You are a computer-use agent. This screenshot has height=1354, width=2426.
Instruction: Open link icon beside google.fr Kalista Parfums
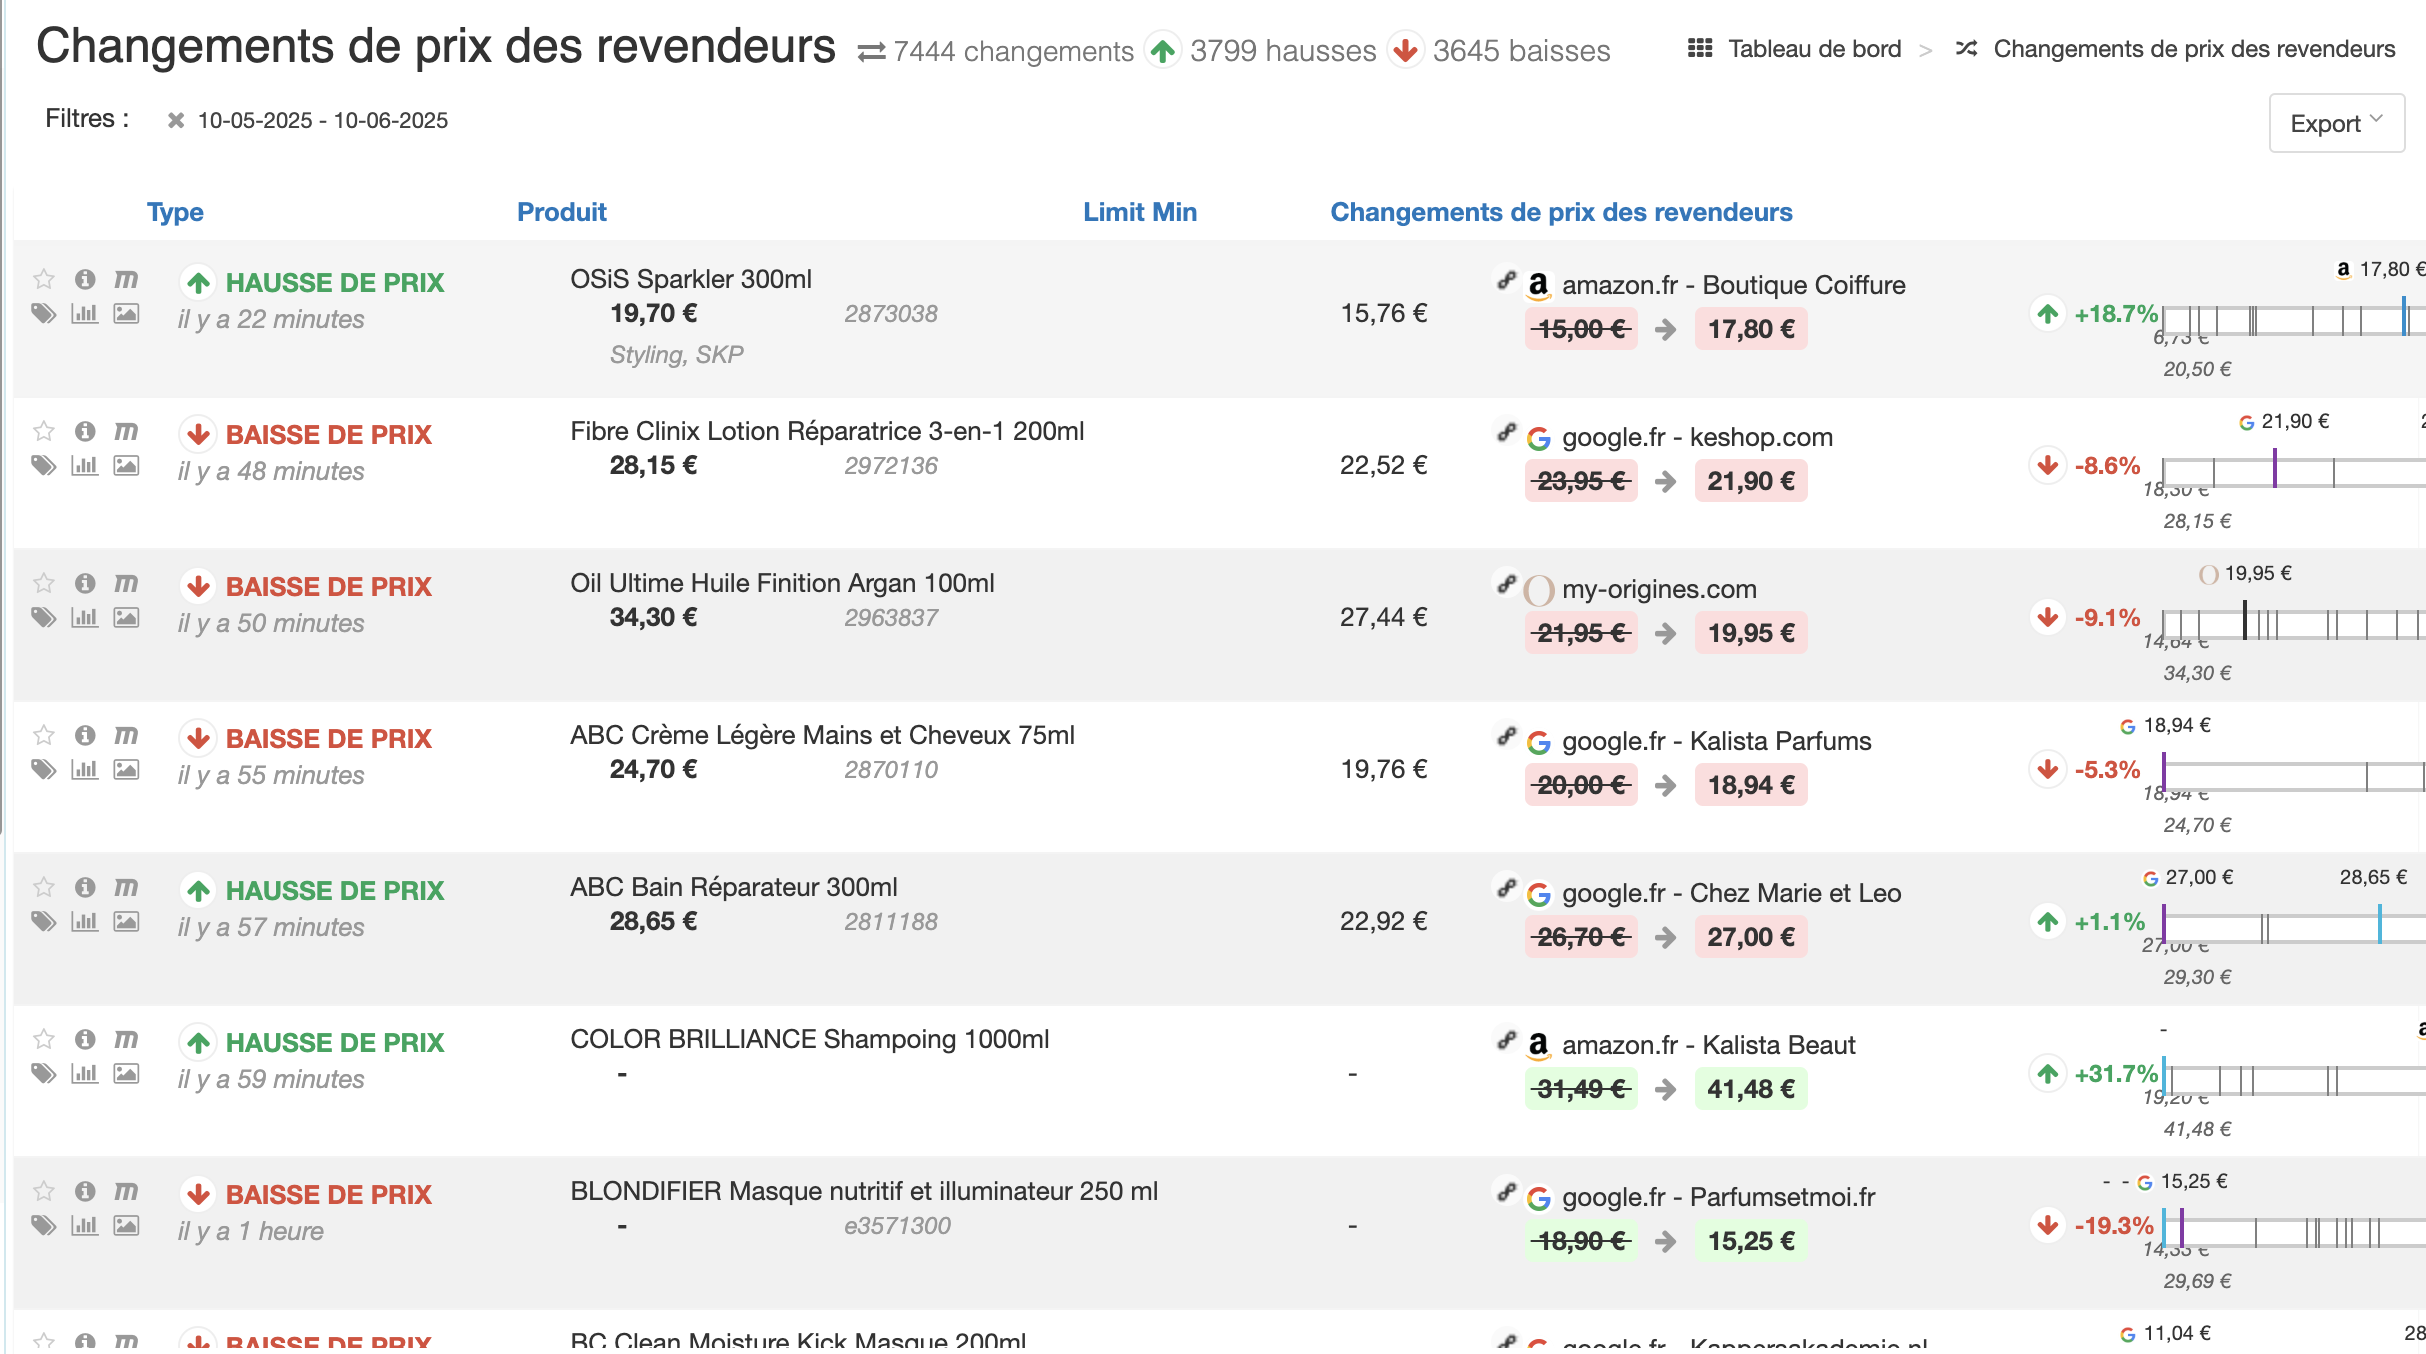[x=1506, y=736]
